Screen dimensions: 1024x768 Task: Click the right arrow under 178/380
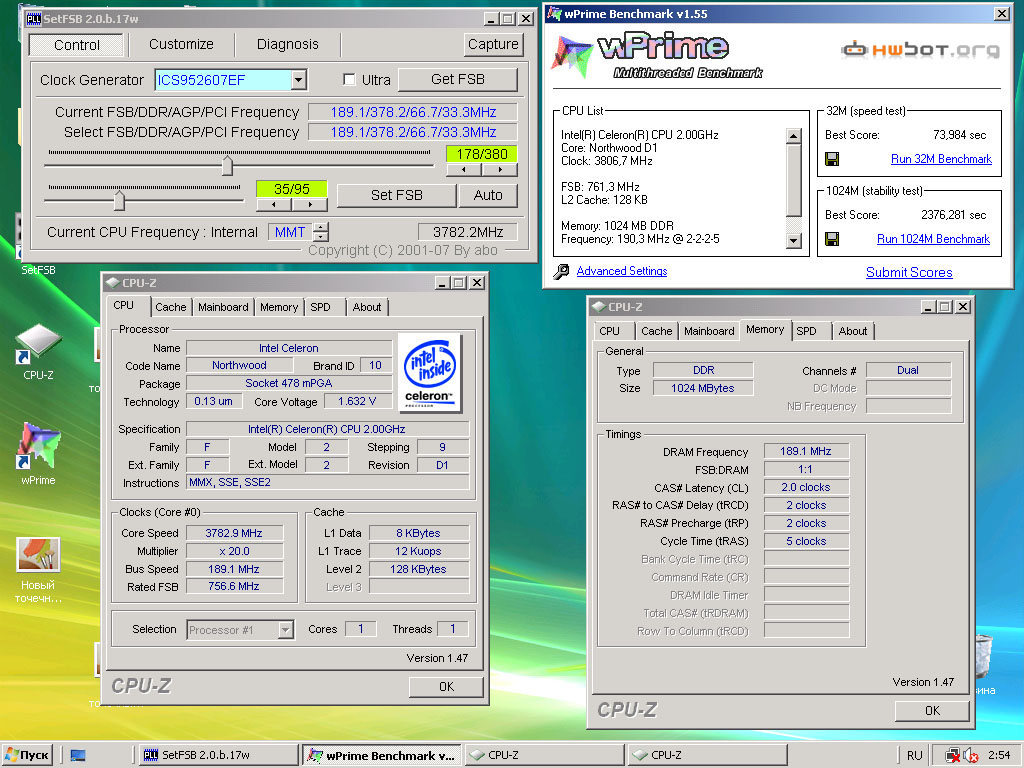coord(500,170)
